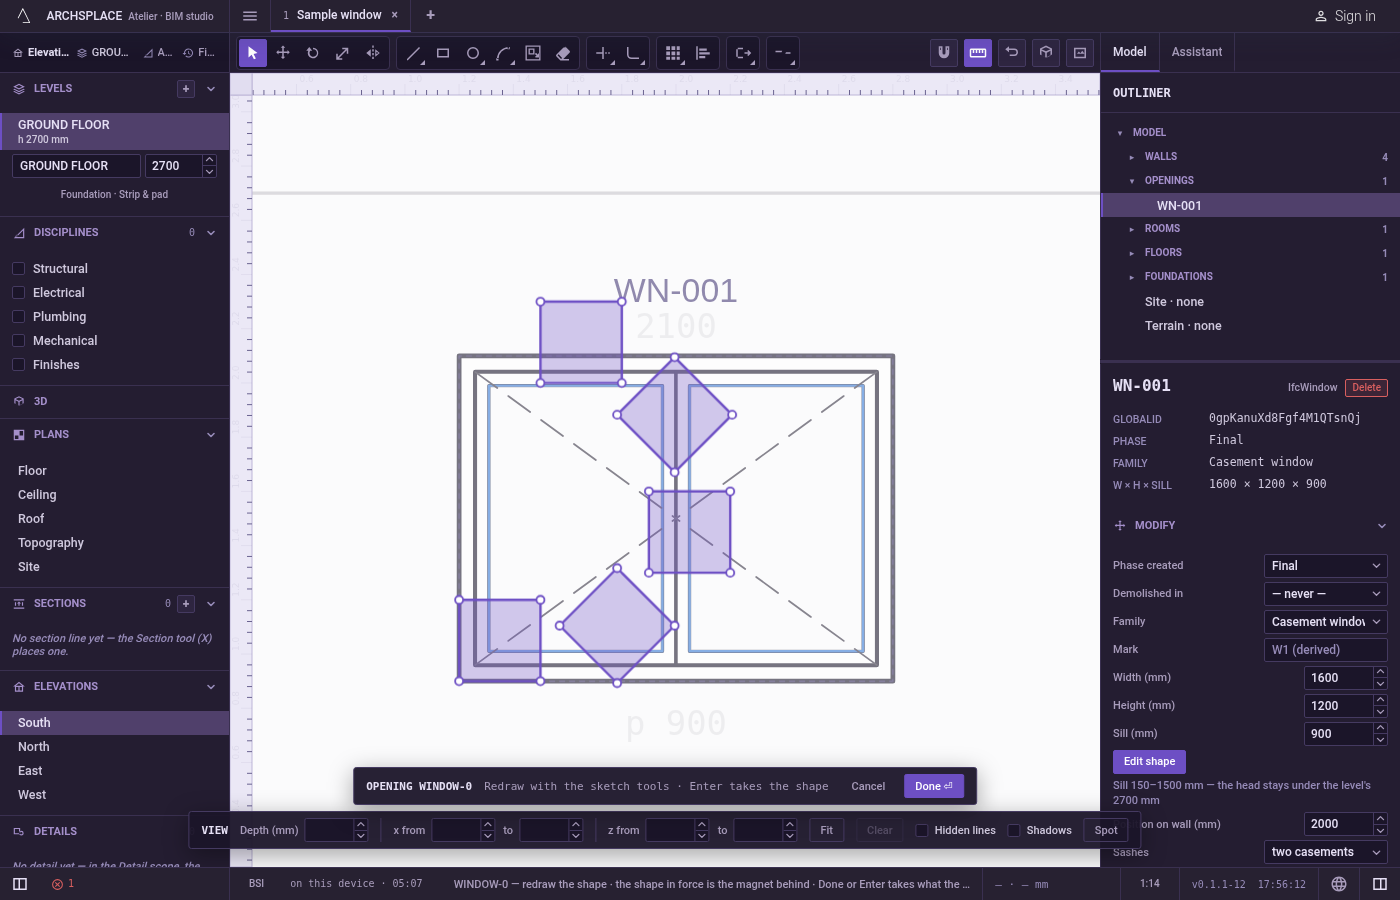The height and width of the screenshot is (900, 1400).
Task: Open the grid array tool
Action: click(x=673, y=53)
